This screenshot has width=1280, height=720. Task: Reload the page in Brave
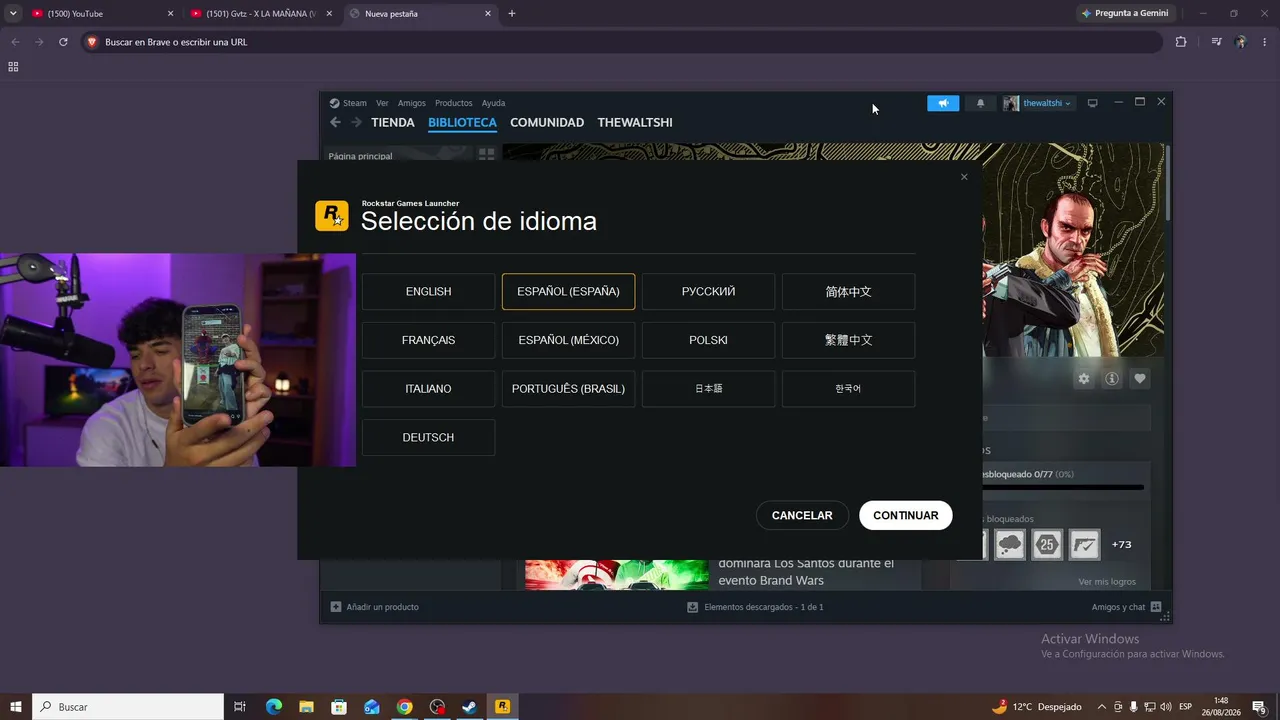click(x=63, y=42)
